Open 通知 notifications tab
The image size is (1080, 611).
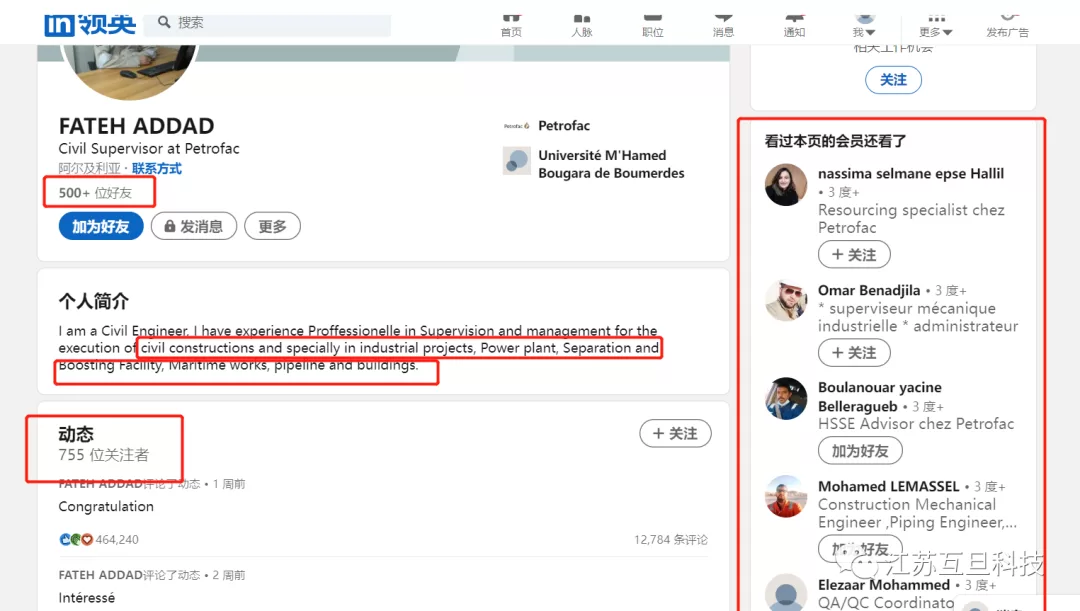click(794, 25)
